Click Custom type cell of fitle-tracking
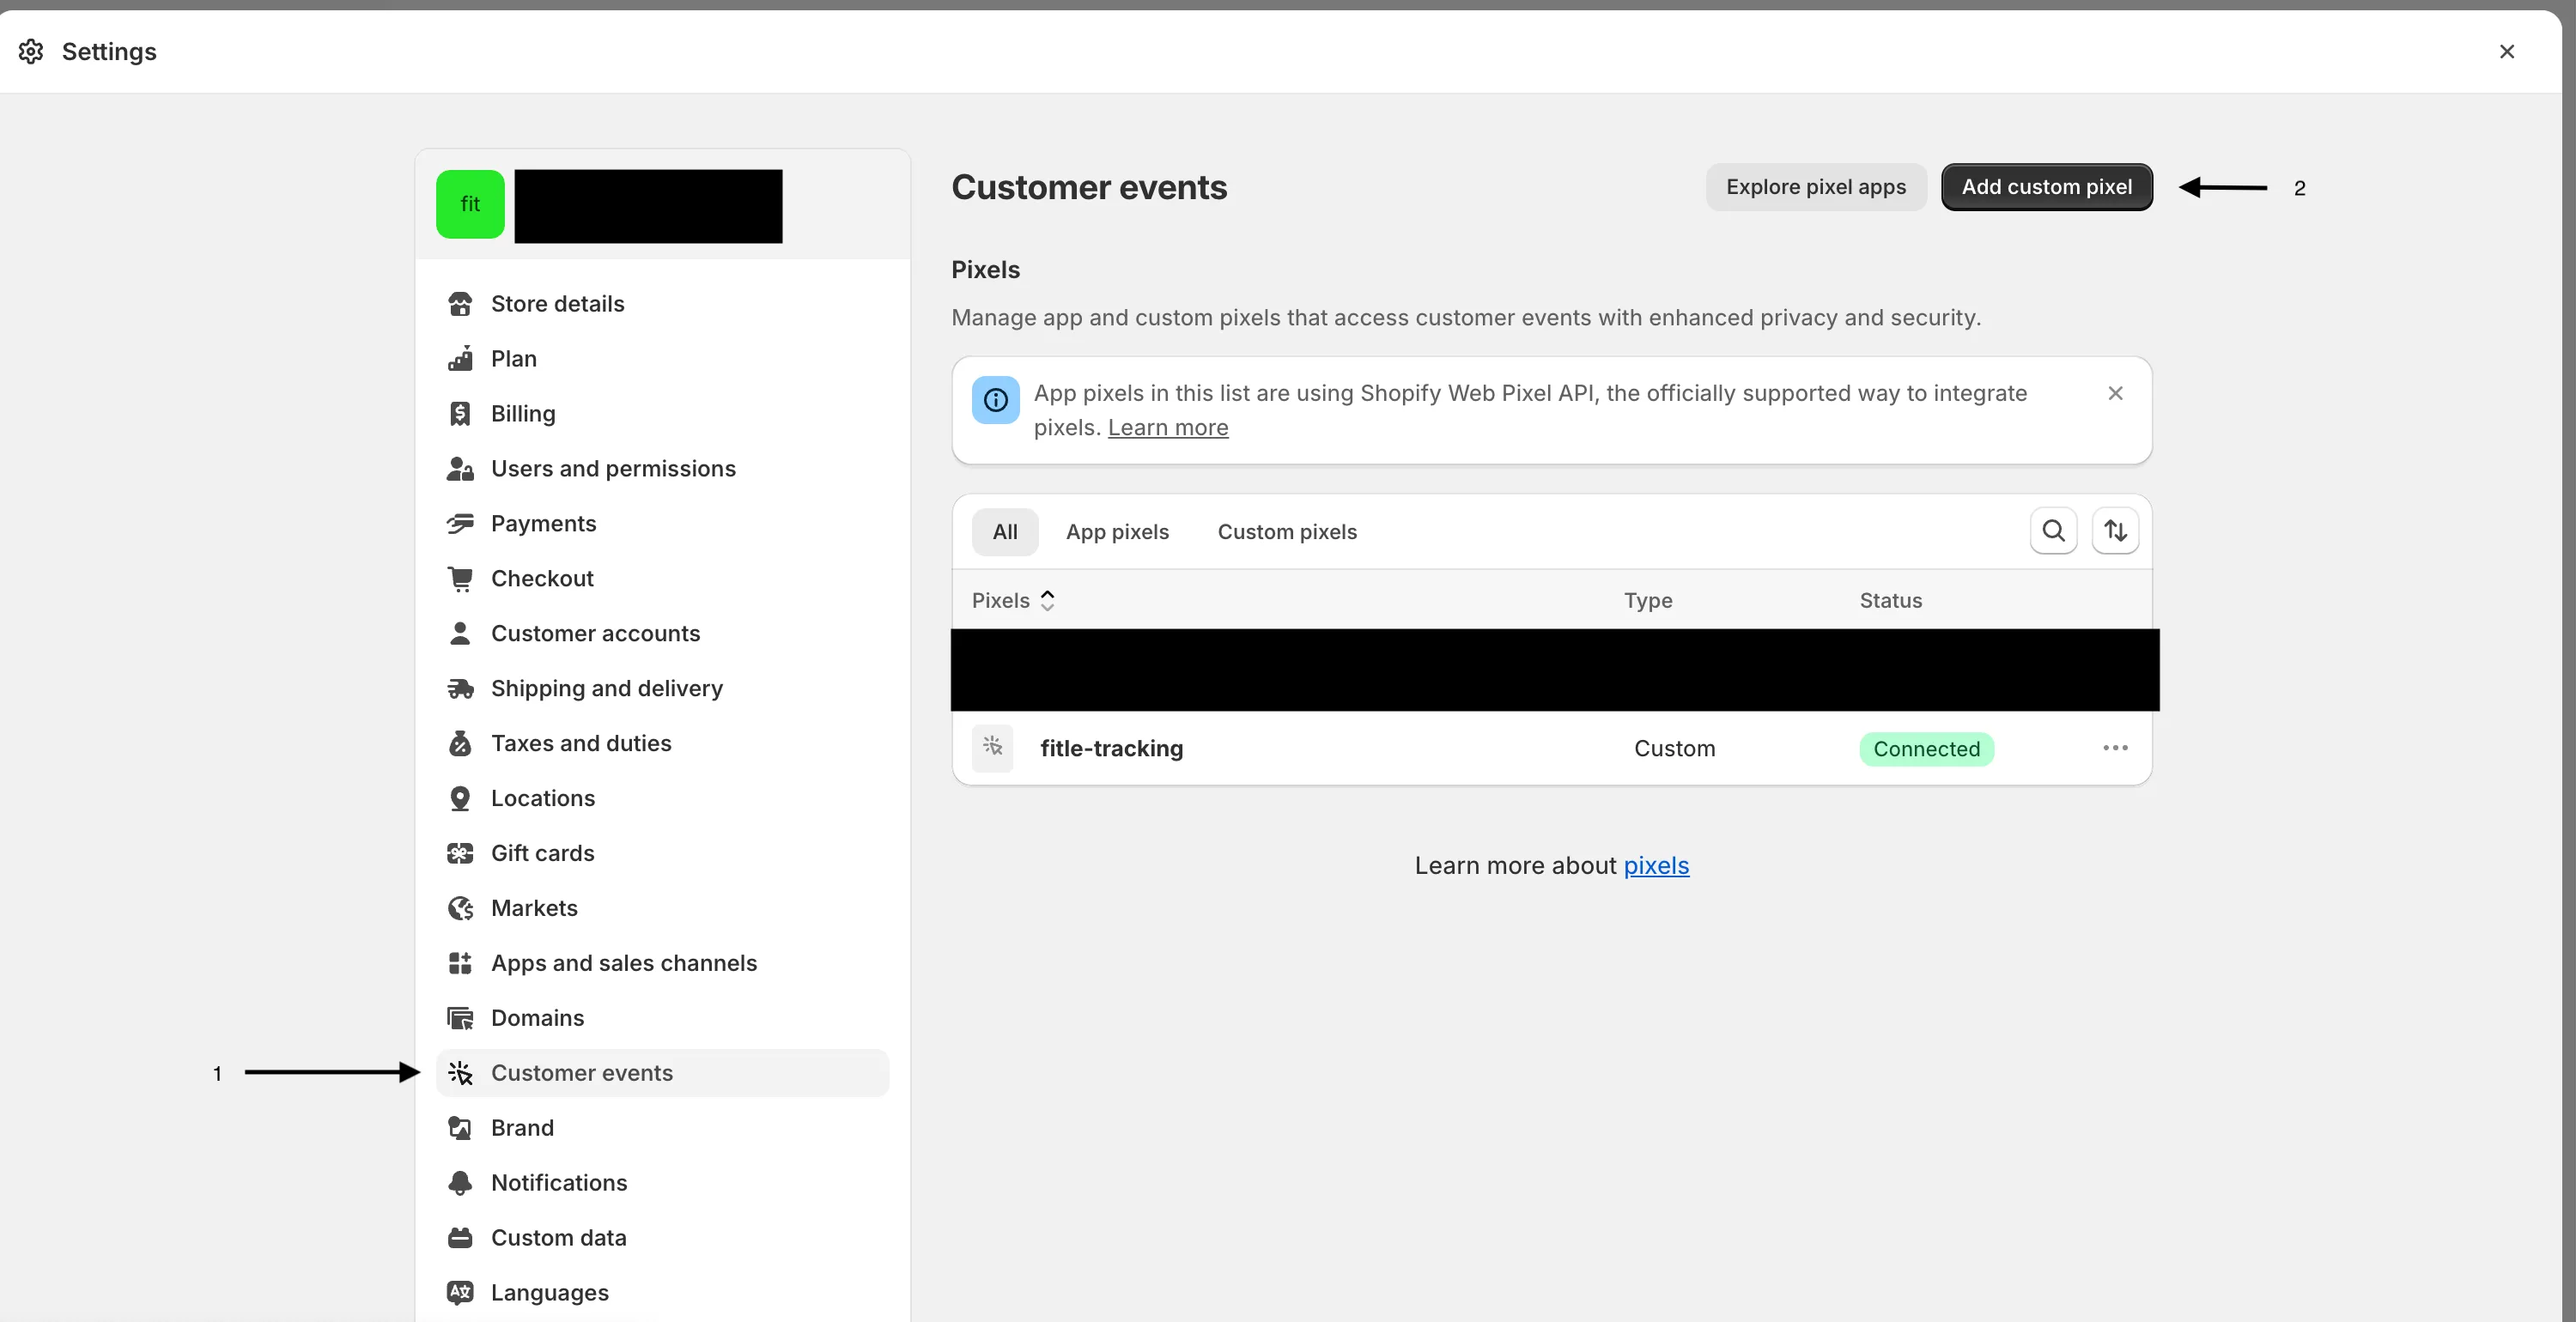 1674,749
